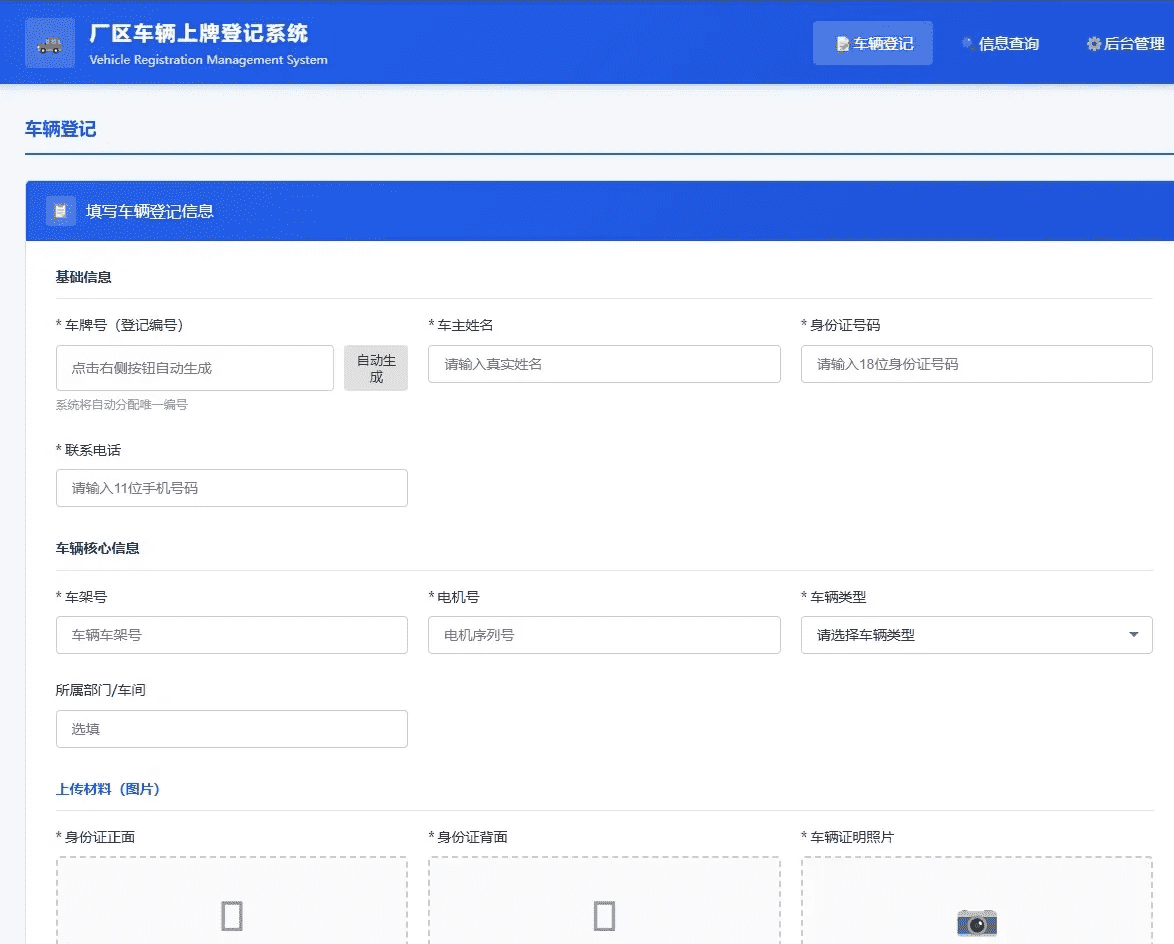The image size is (1174, 944).
Task: Click the document icon in 车辆登记 tab
Action: pyautogui.click(x=842, y=44)
